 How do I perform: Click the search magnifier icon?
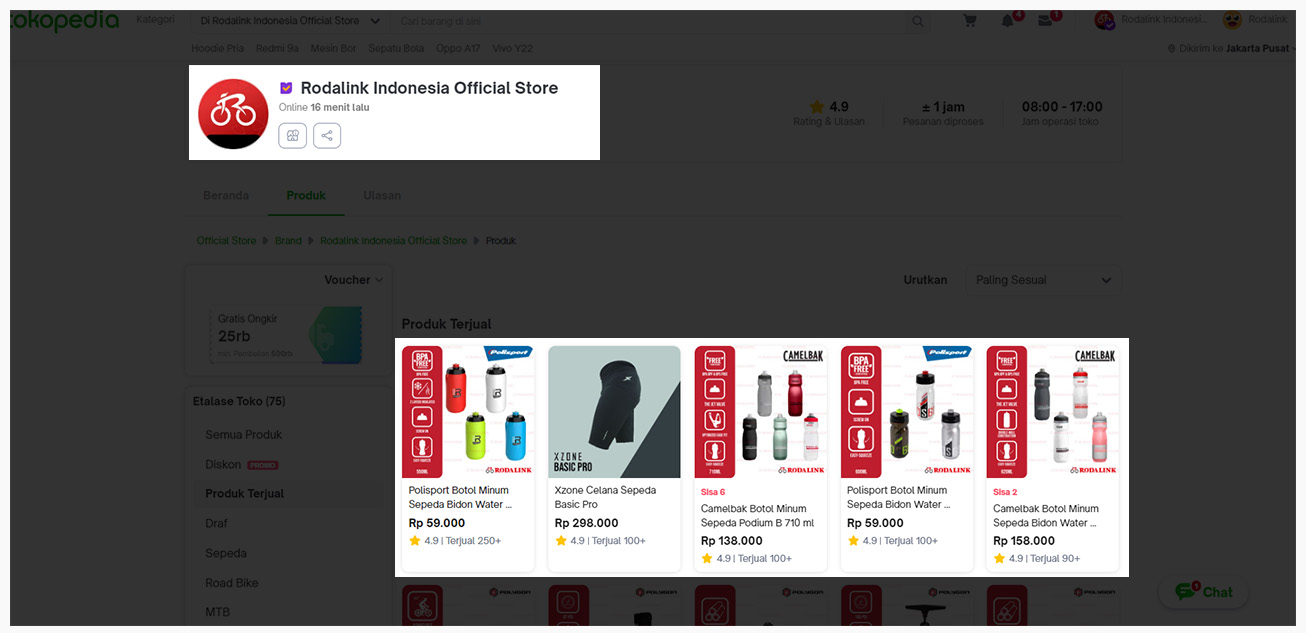point(917,20)
